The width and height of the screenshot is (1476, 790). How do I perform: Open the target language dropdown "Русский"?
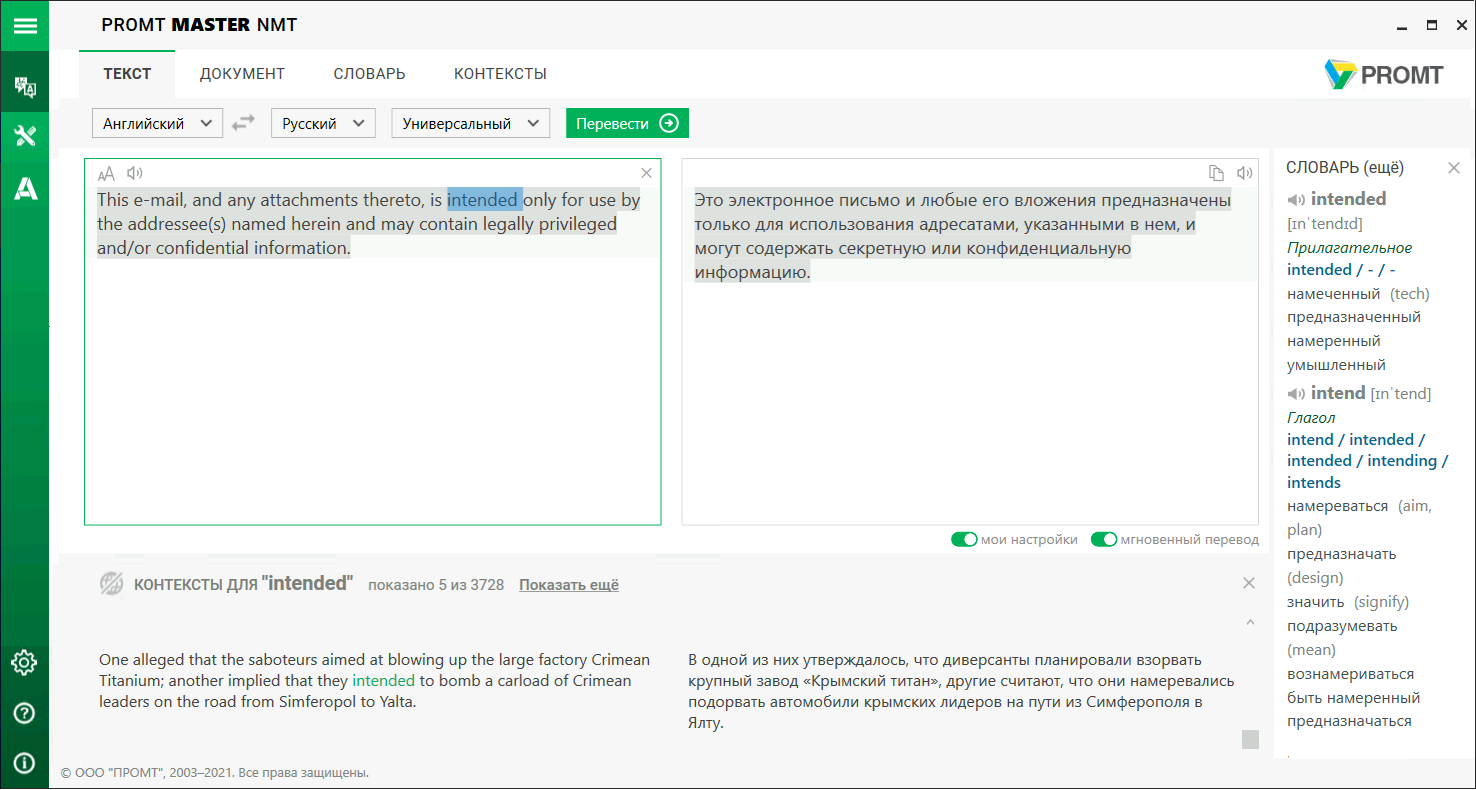click(x=323, y=124)
